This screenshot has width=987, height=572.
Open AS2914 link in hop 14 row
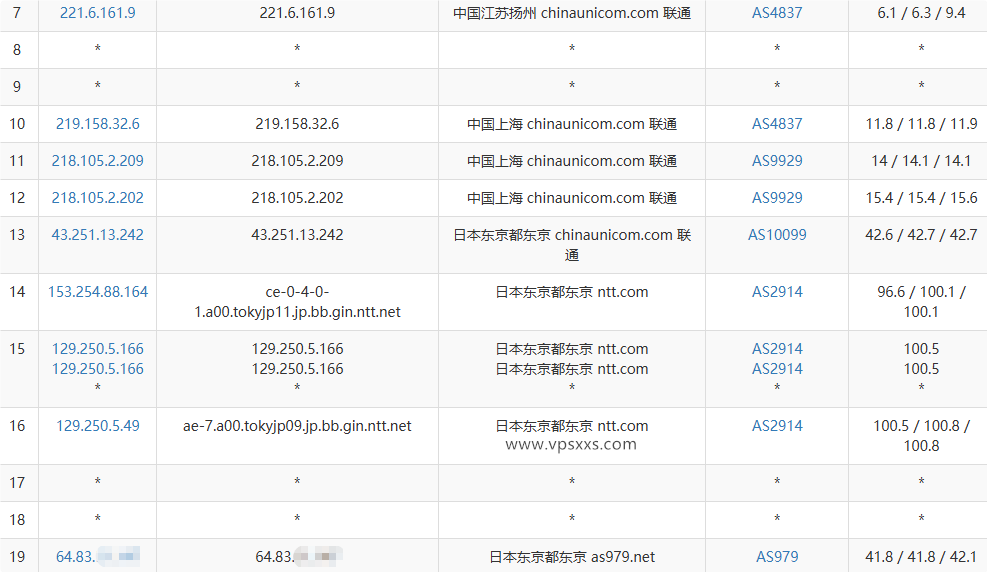777,292
